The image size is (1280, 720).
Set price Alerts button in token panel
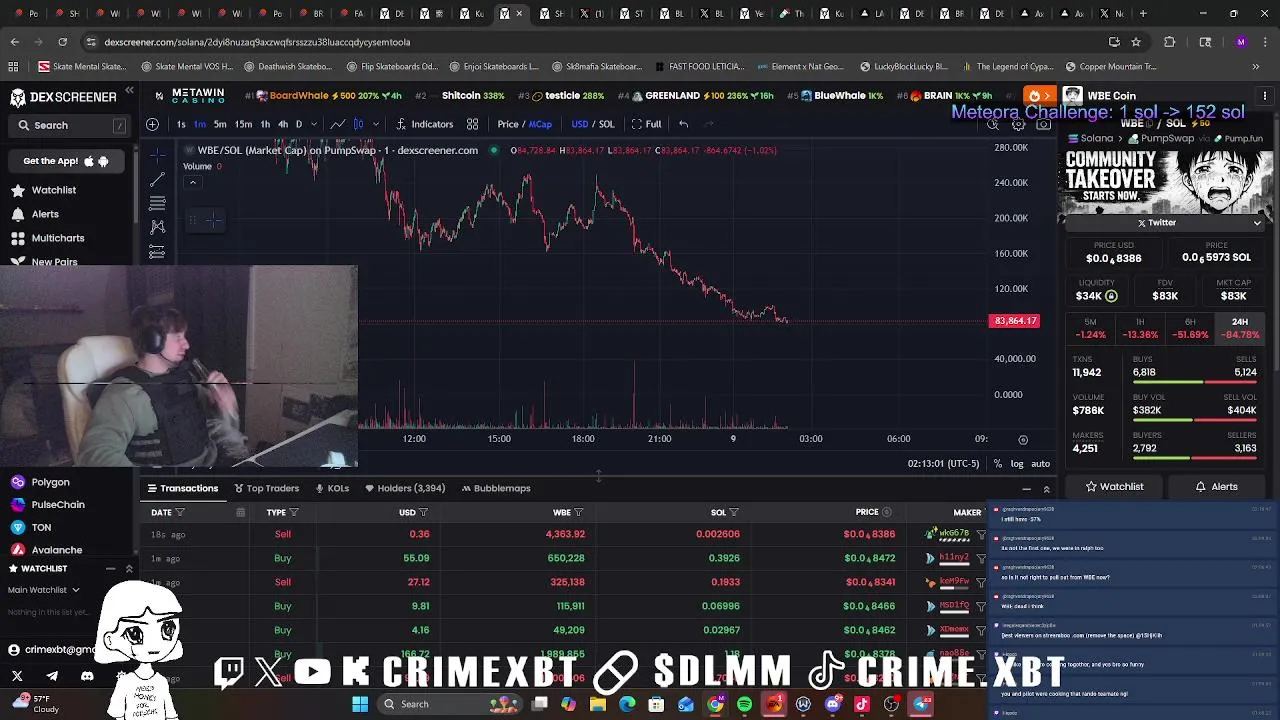(1216, 487)
